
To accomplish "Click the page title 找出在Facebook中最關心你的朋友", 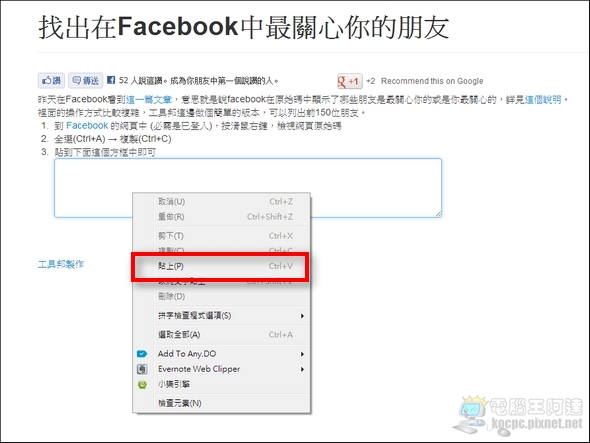I will 244,27.
